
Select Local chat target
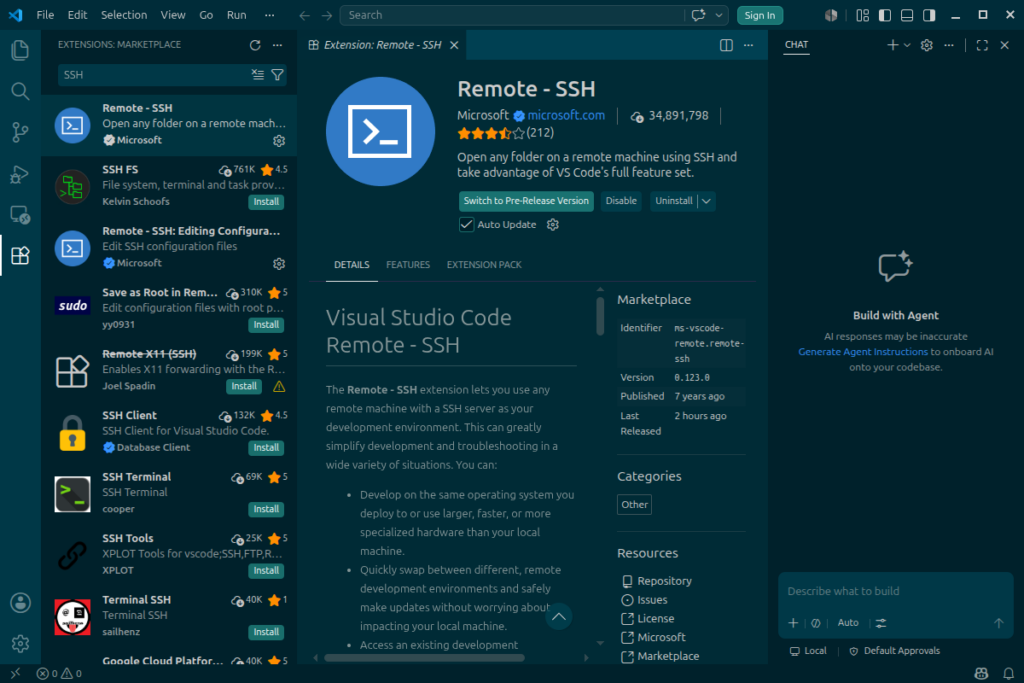click(x=808, y=651)
